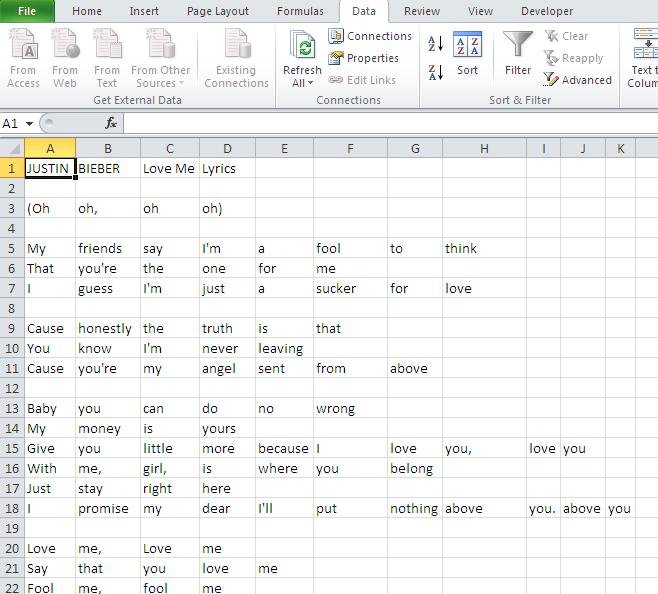Select cell G16 containing belong

coord(415,468)
